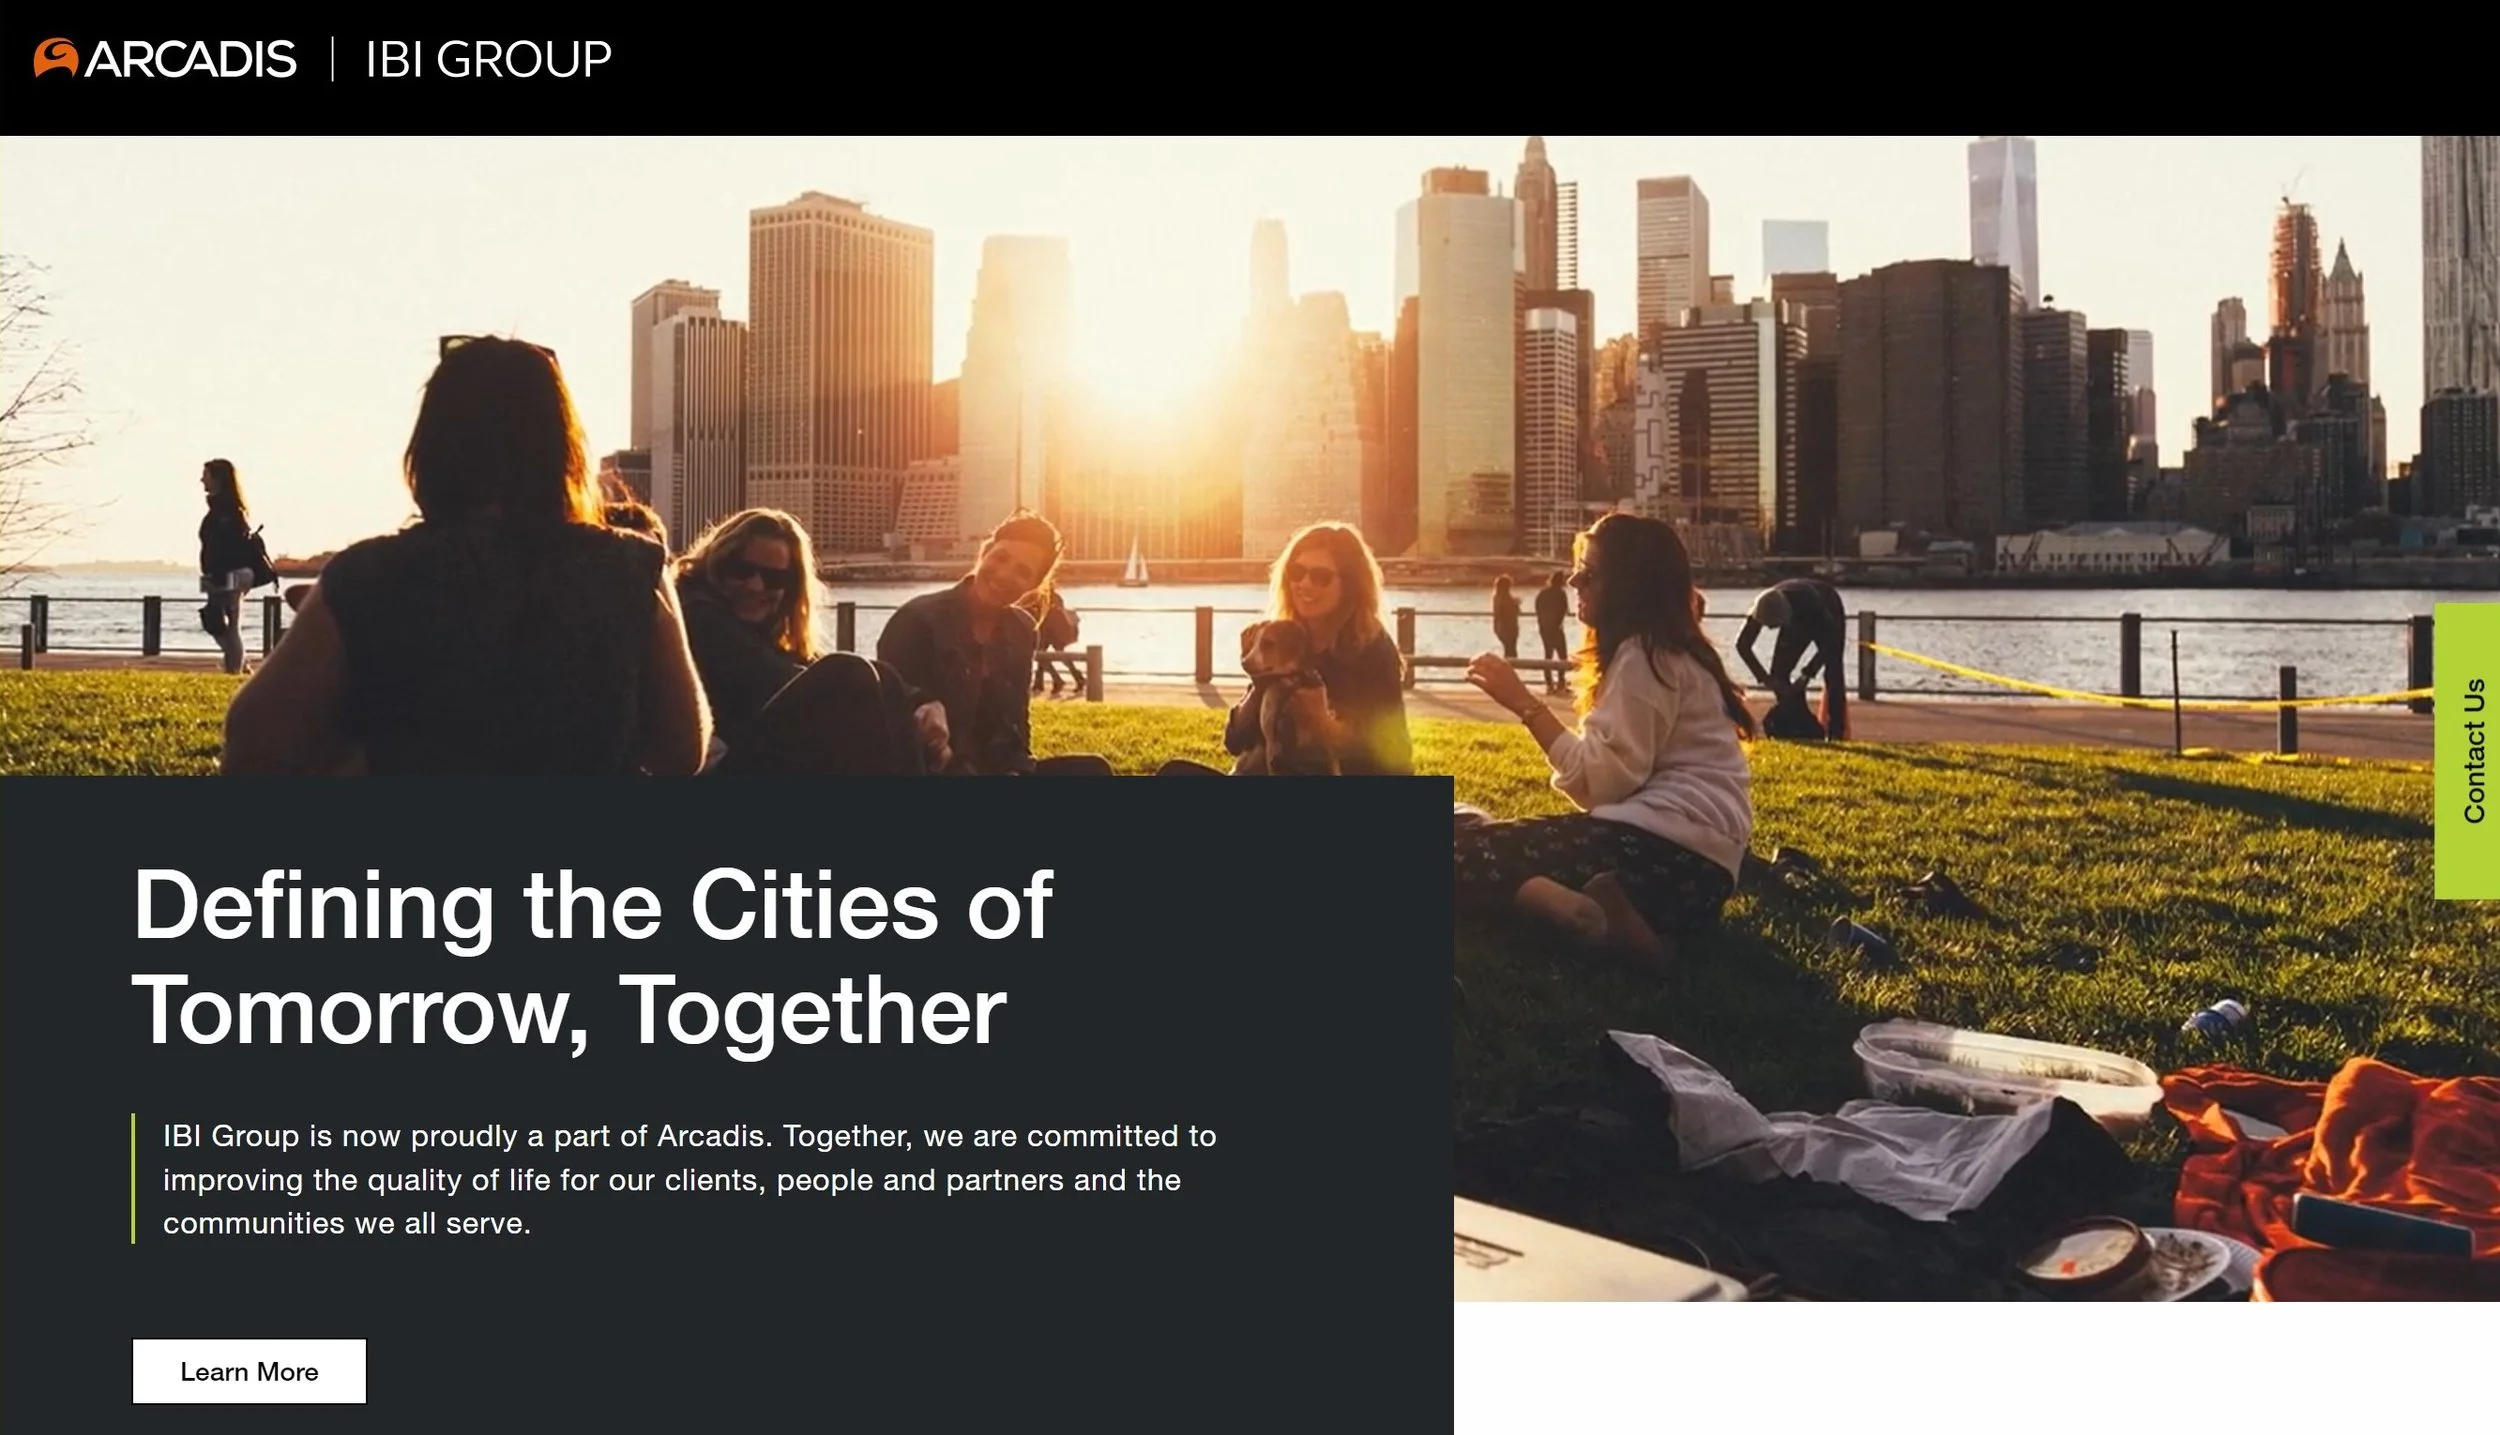The image size is (2500, 1435).
Task: Click the orange Arcadis swirl logo icon
Action: 56,58
